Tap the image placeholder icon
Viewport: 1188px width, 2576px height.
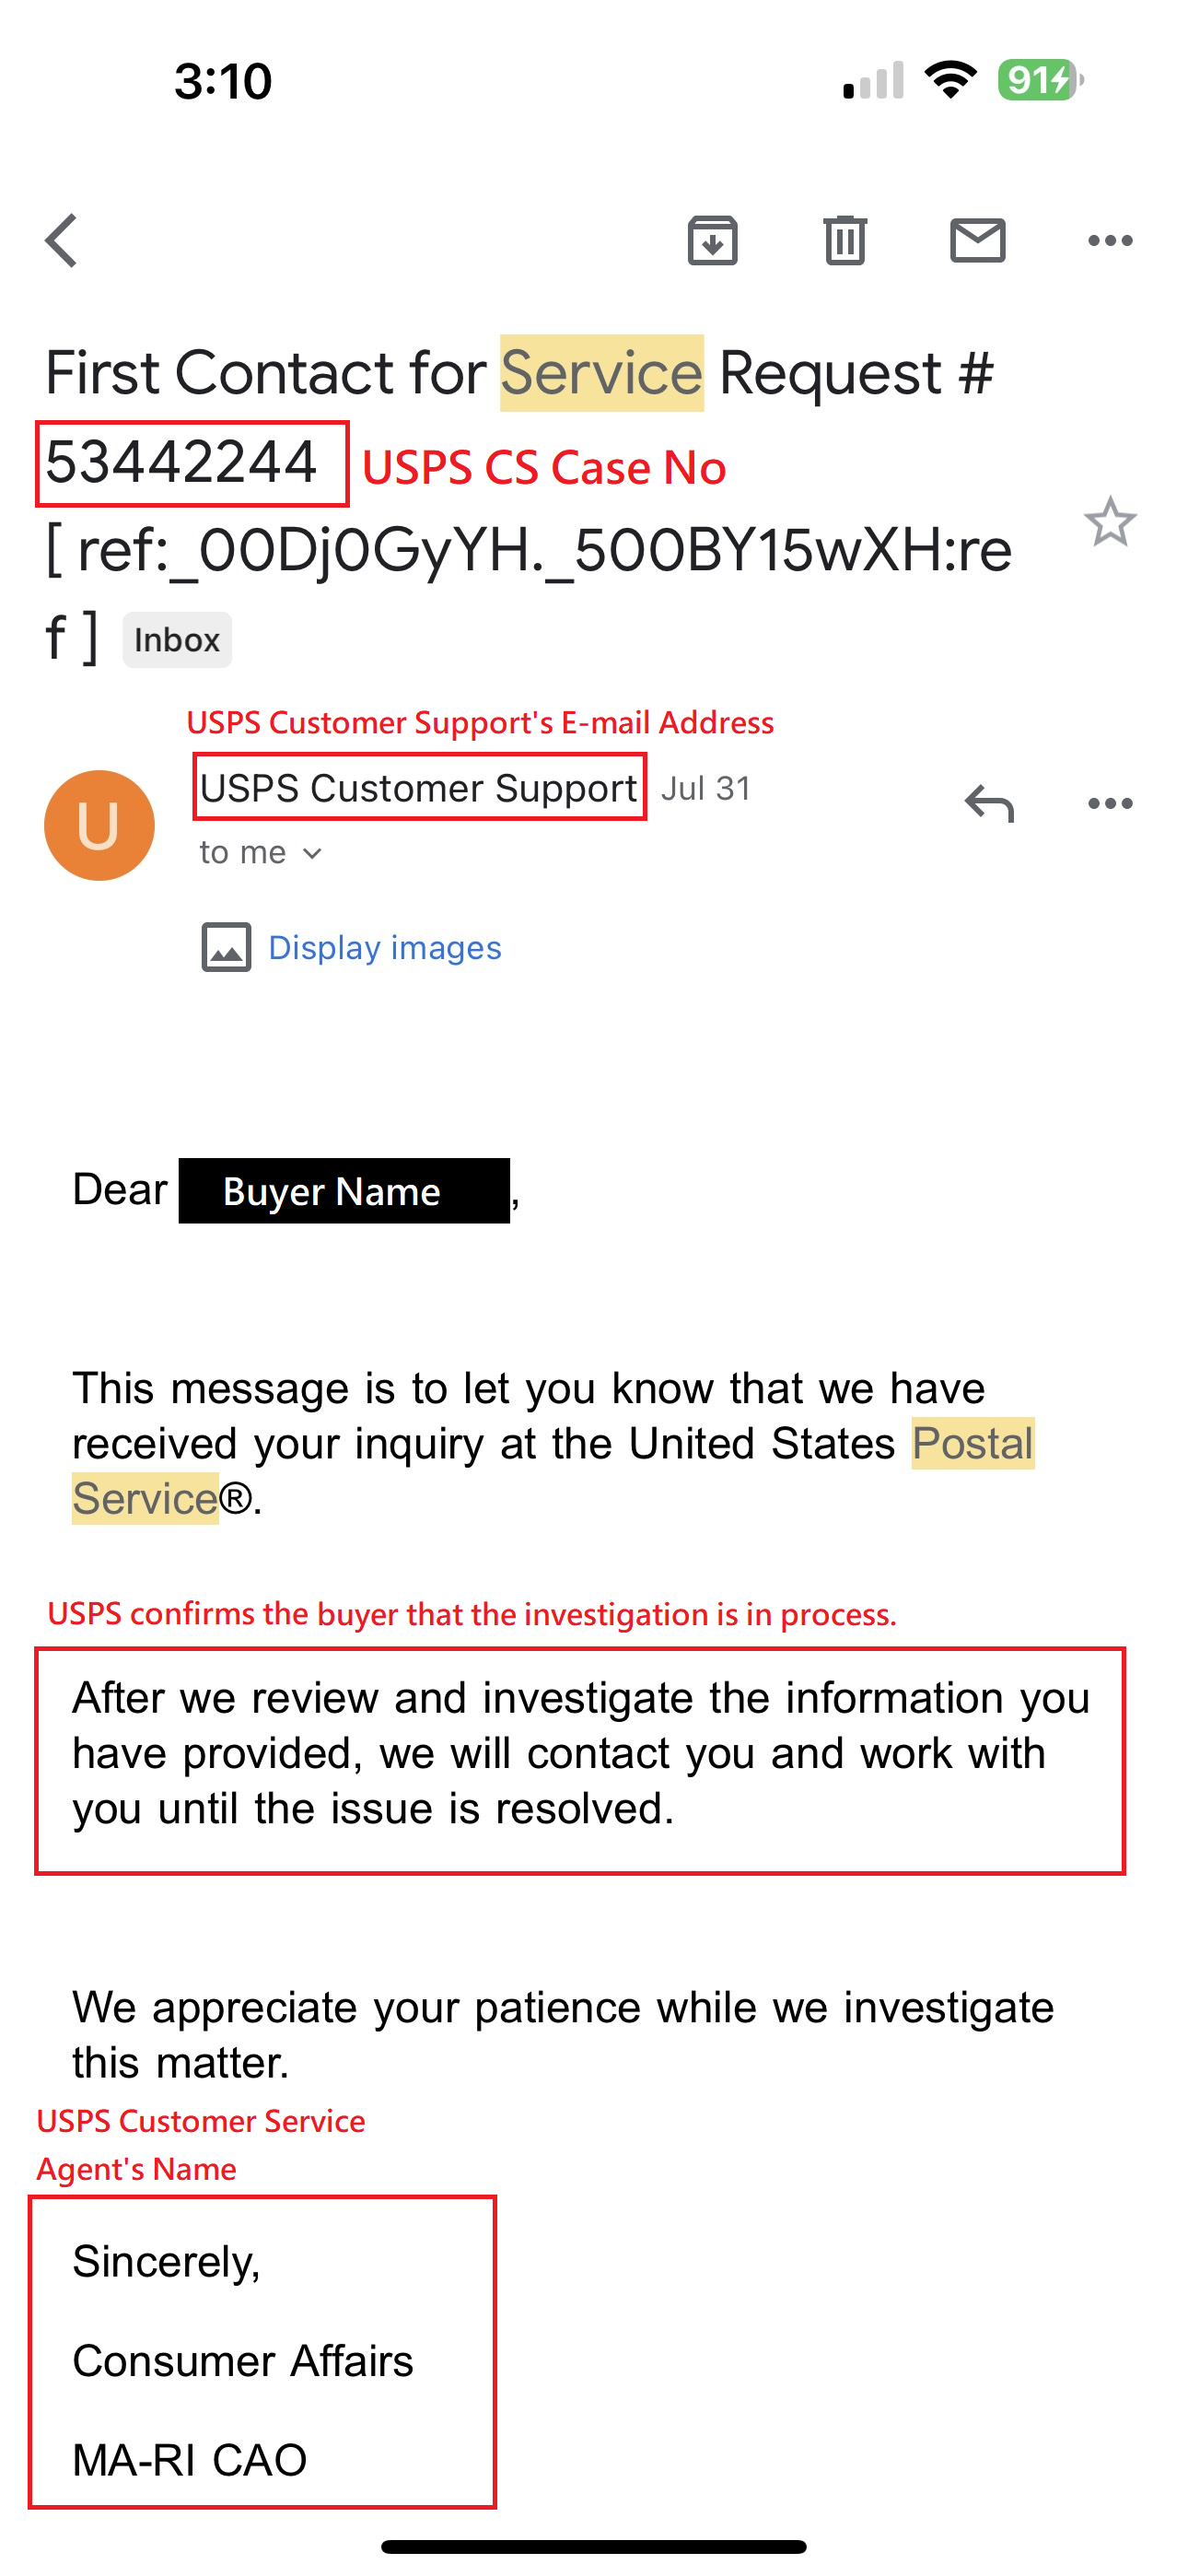coord(226,947)
